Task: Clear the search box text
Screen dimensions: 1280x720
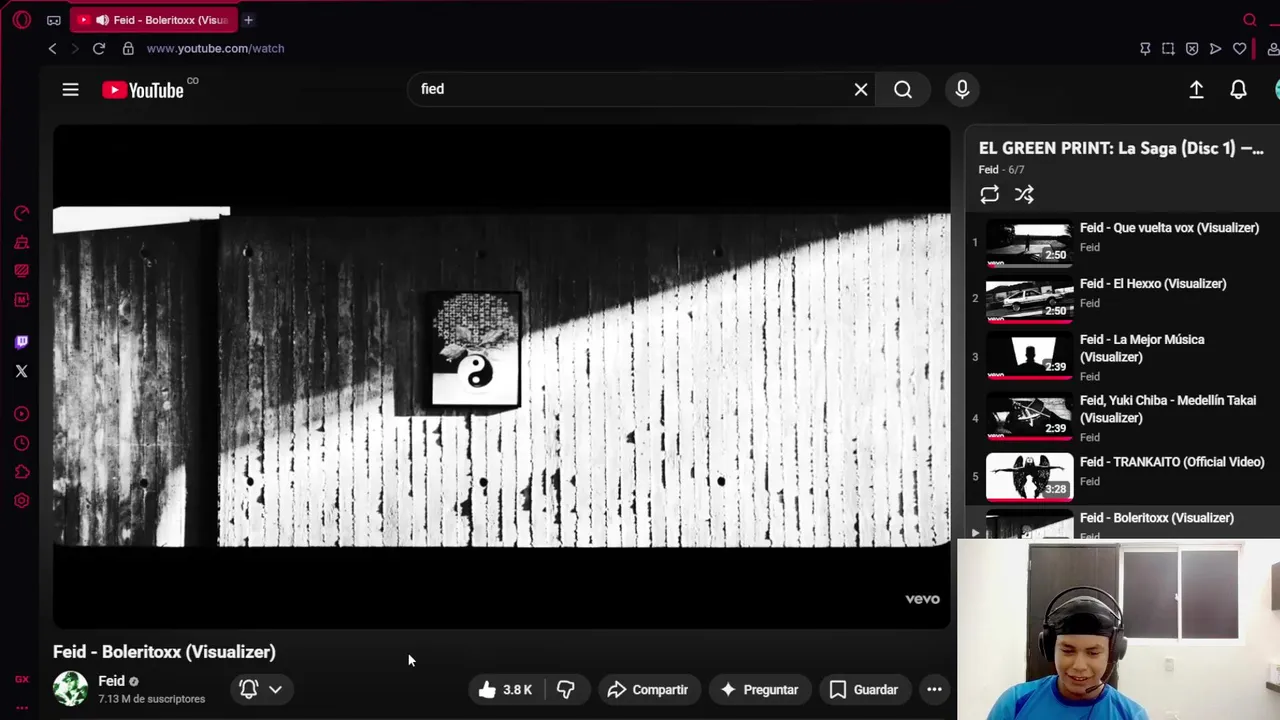Action: pyautogui.click(x=861, y=89)
